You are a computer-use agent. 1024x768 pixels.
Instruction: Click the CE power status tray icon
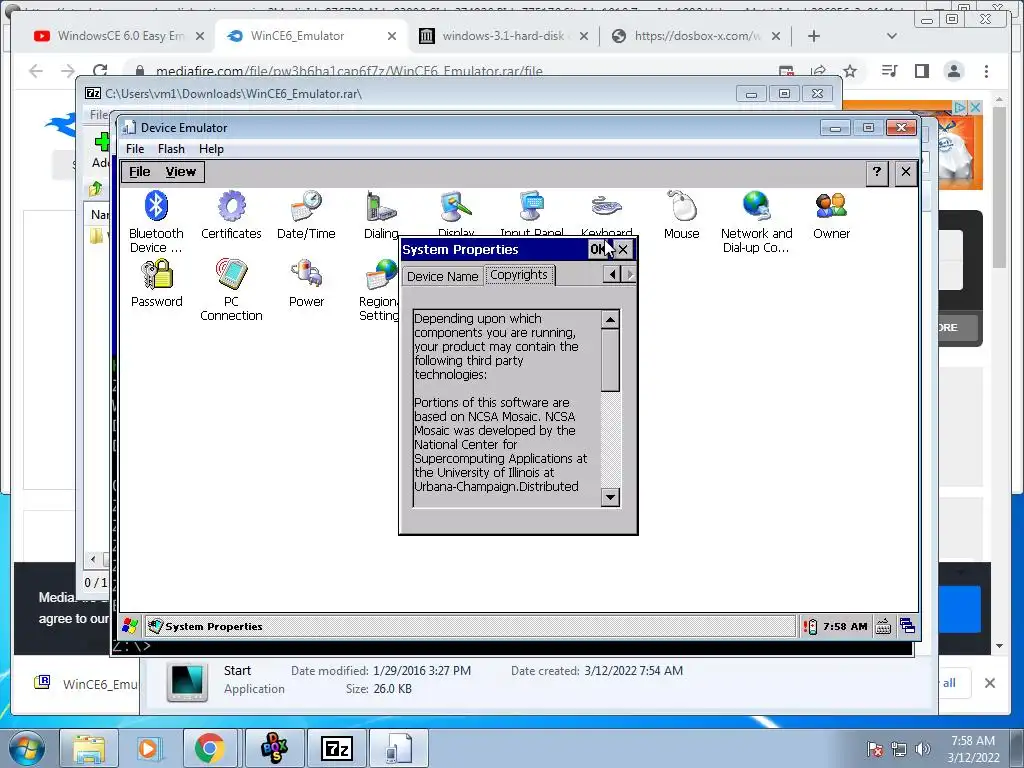pyautogui.click(x=810, y=627)
